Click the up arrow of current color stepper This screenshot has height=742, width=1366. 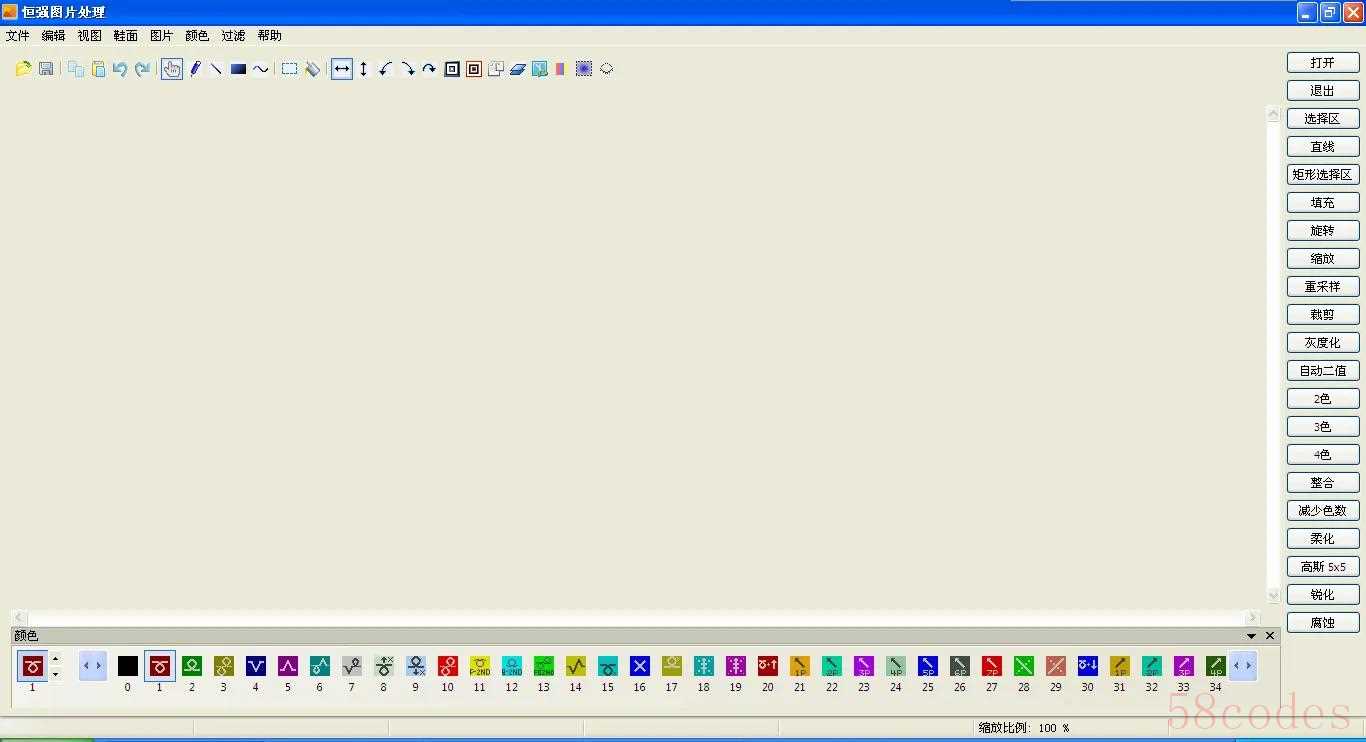[x=55, y=658]
